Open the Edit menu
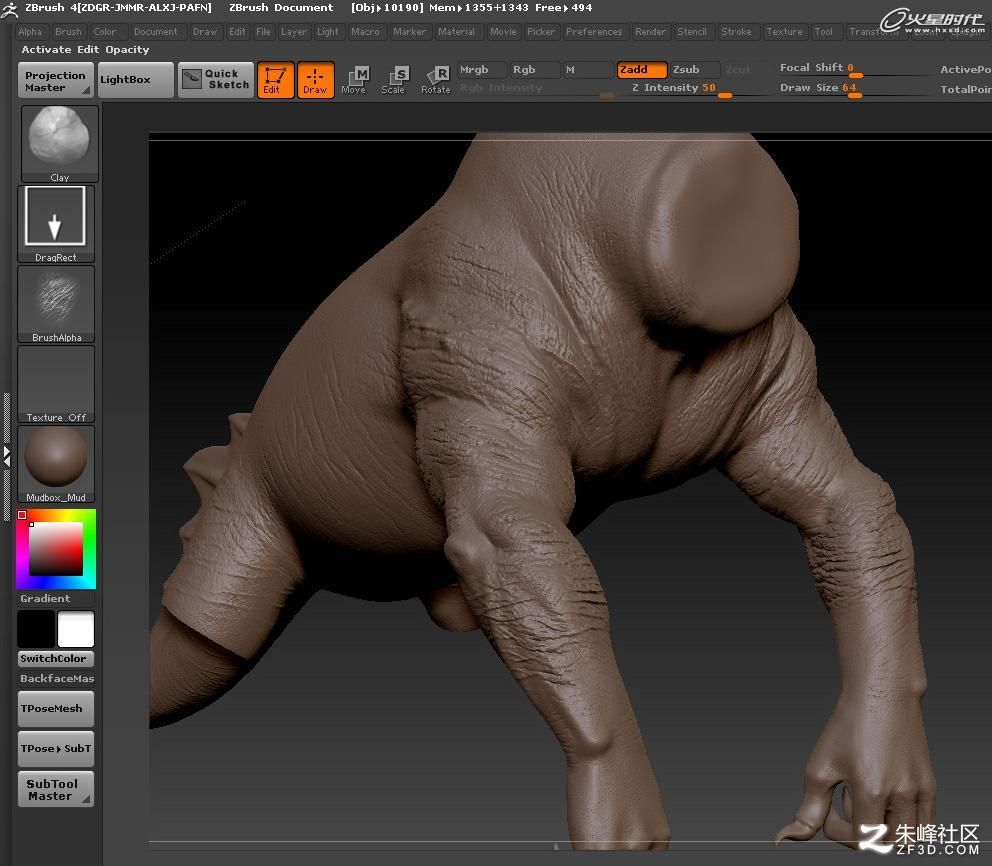This screenshot has width=992, height=866. click(237, 32)
